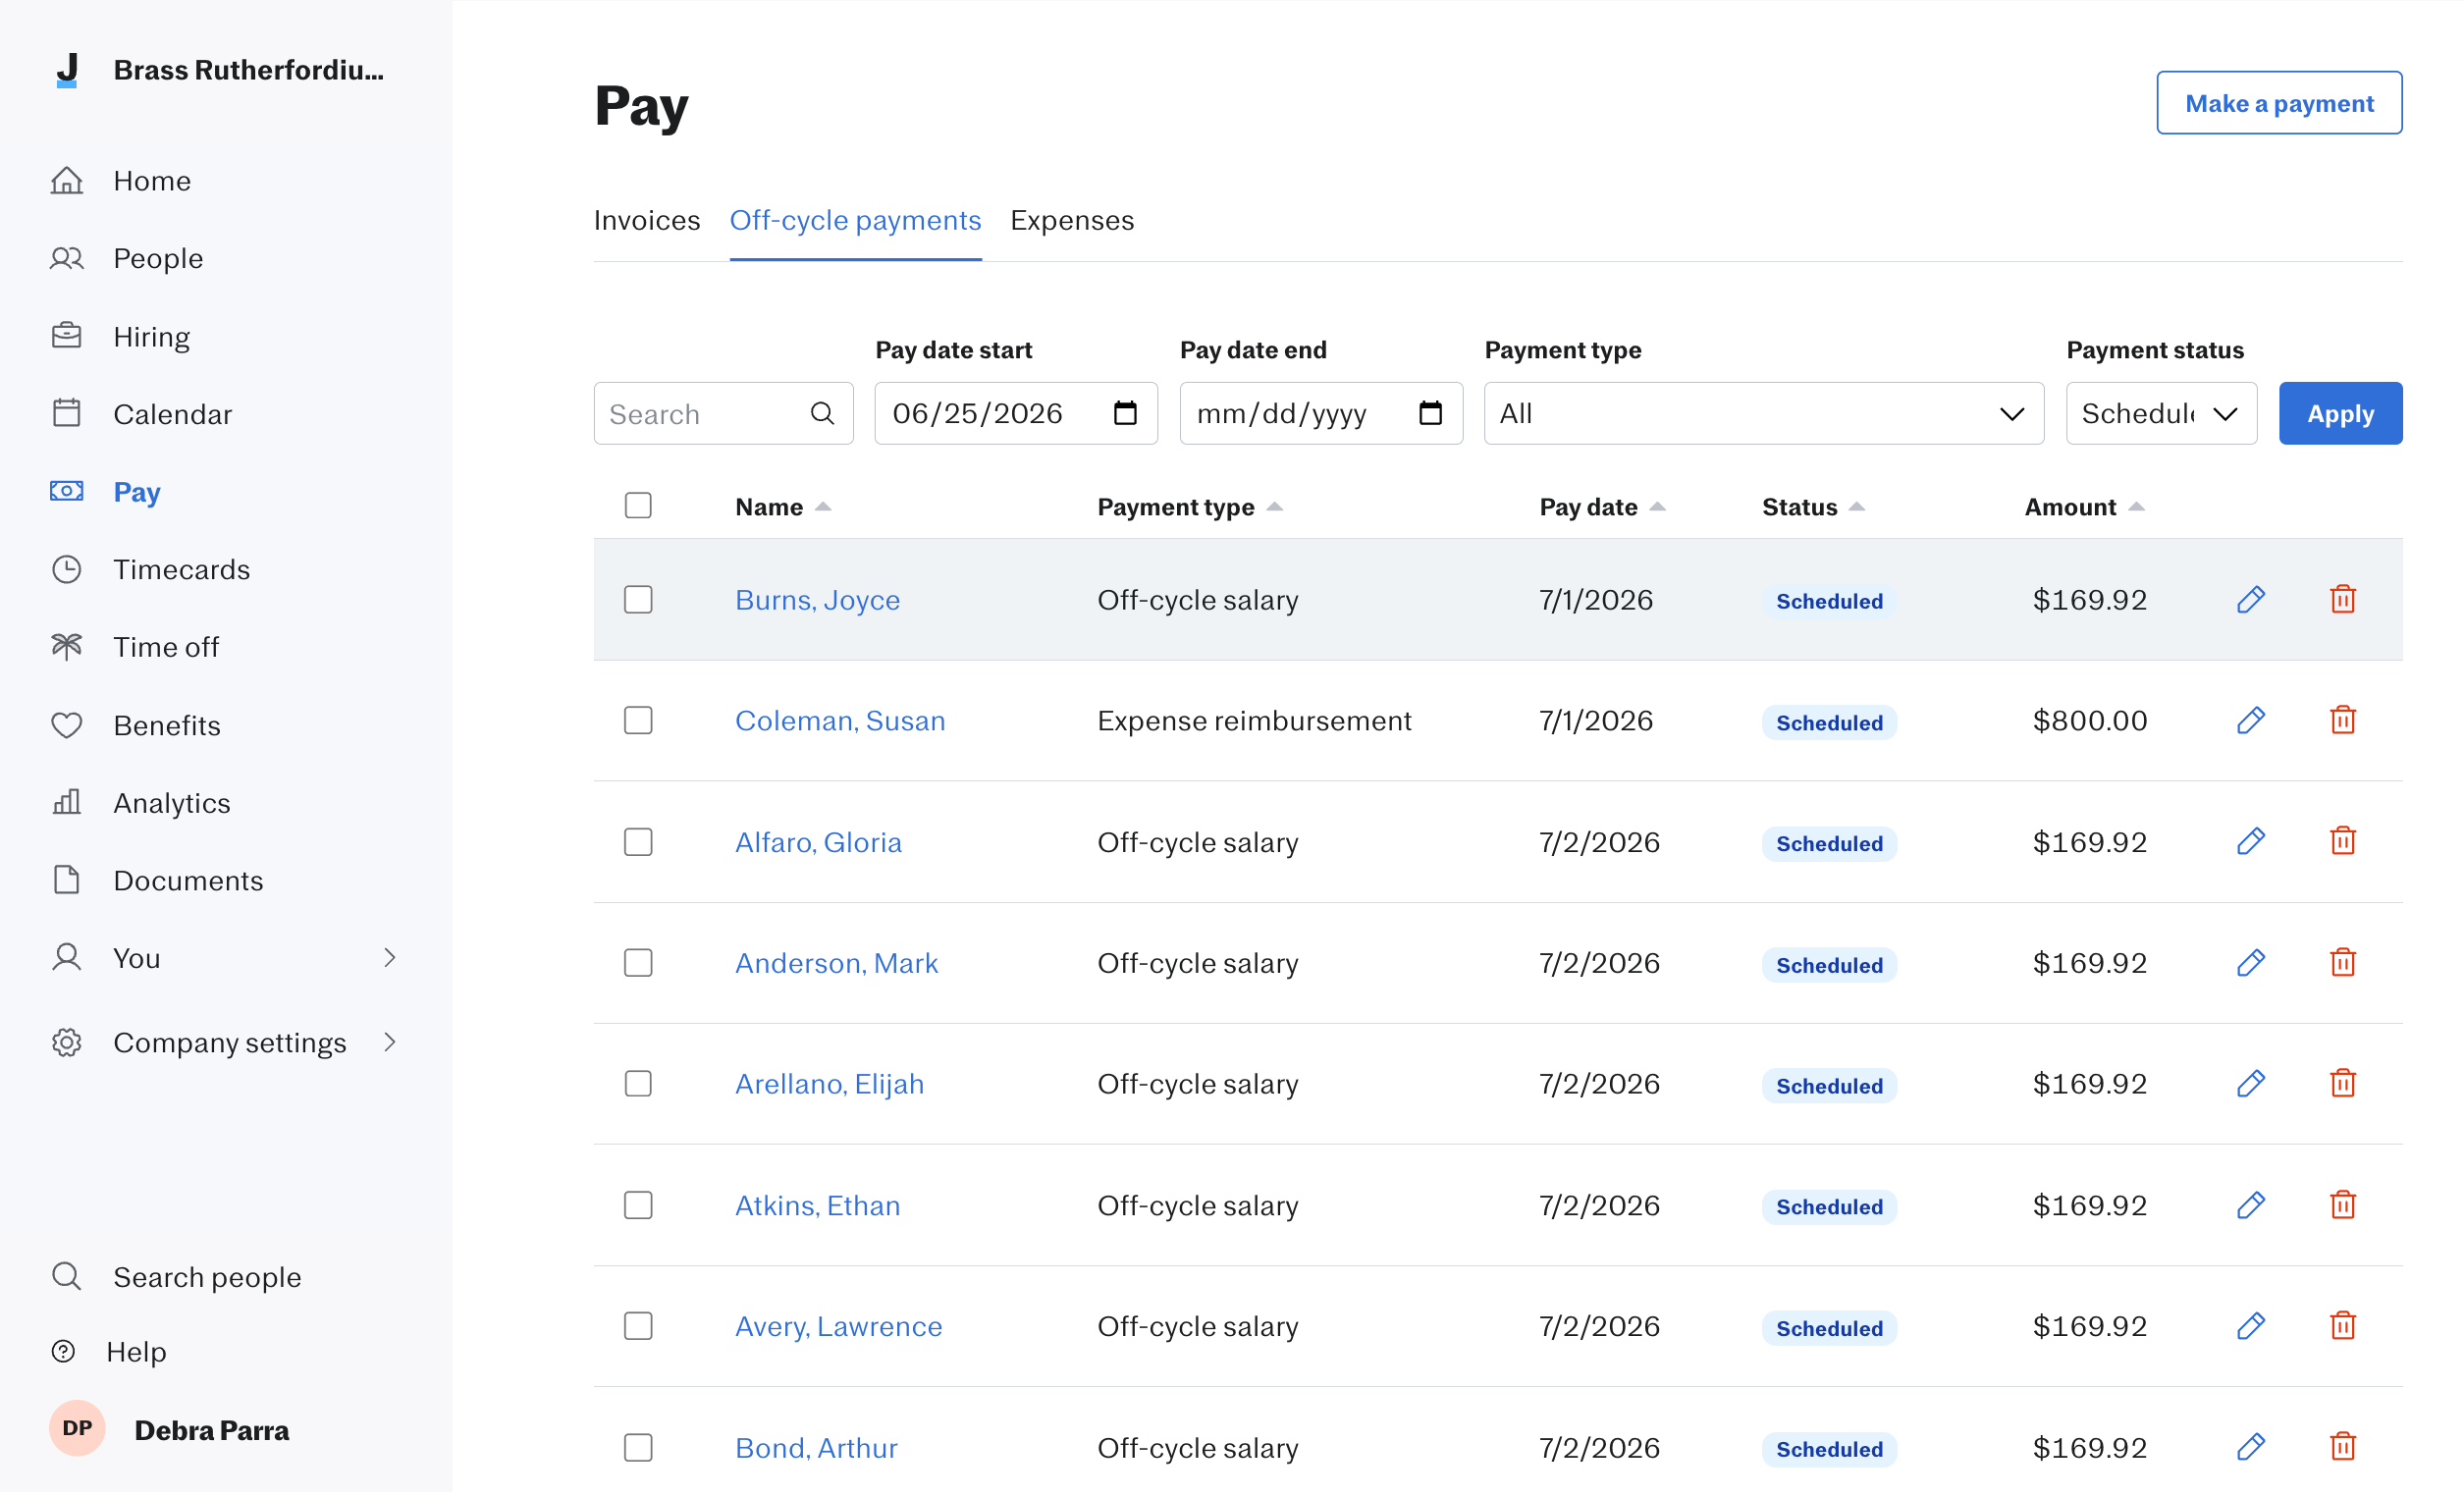Delete the Burns, Joyce payment via trash icon

point(2342,600)
